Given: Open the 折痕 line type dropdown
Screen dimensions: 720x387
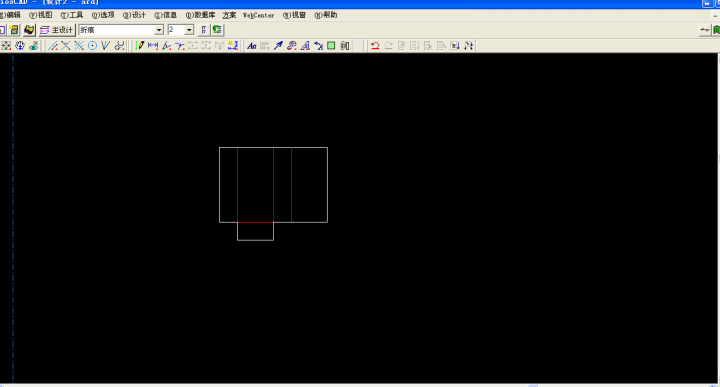Looking at the screenshot, I should pyautogui.click(x=159, y=30).
